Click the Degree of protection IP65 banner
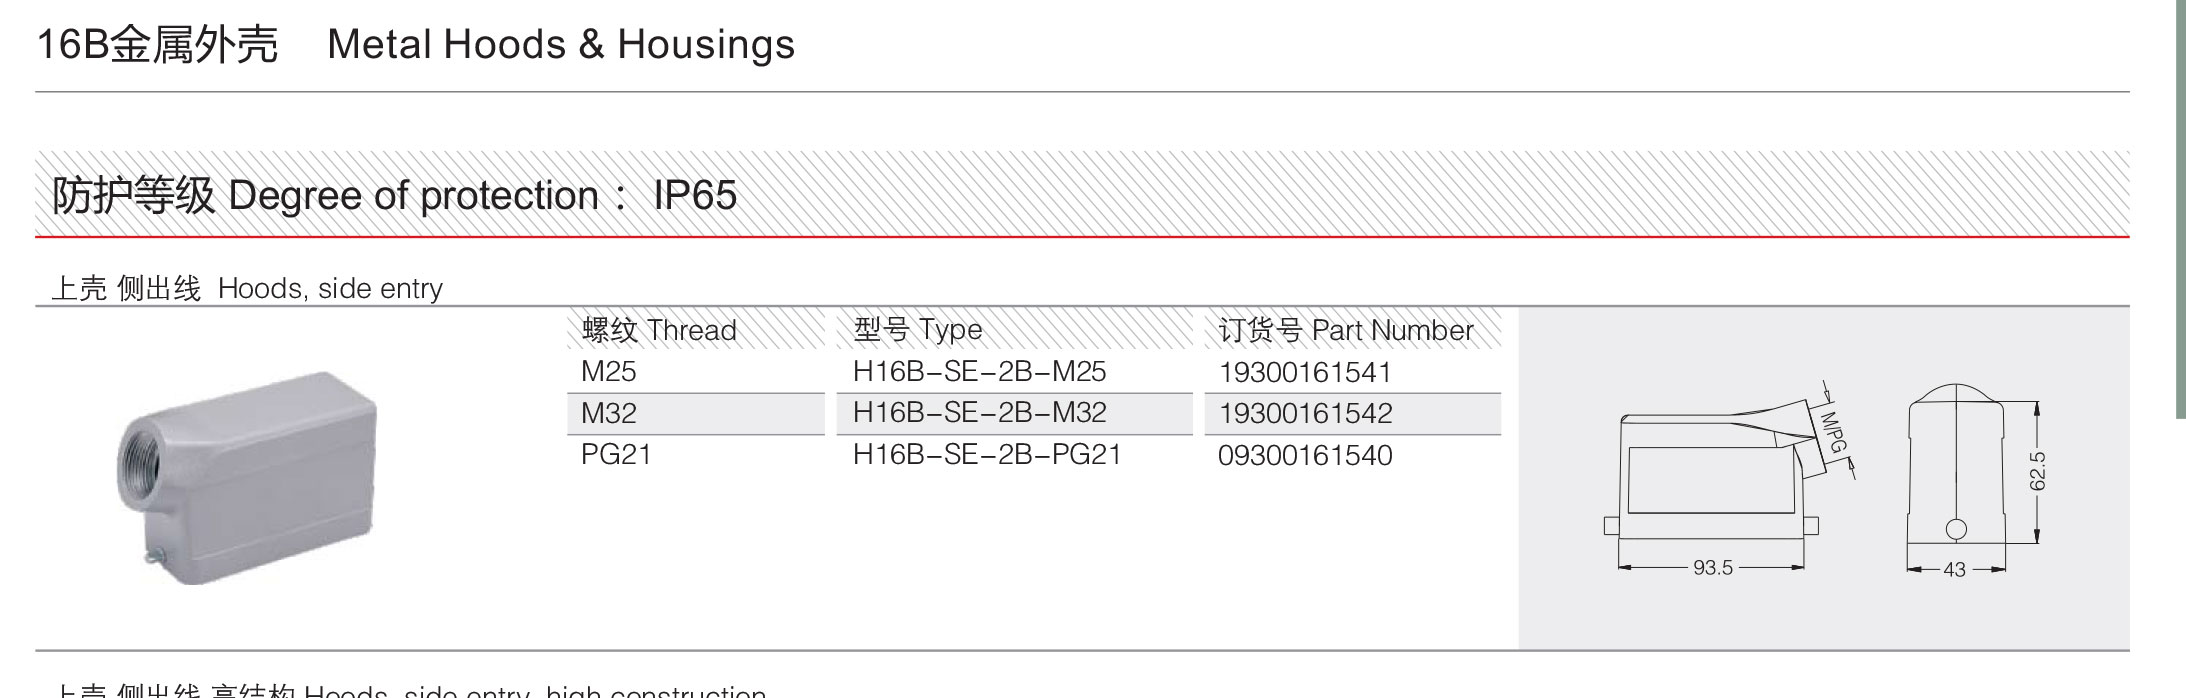This screenshot has height=698, width=2186. click(x=1082, y=195)
